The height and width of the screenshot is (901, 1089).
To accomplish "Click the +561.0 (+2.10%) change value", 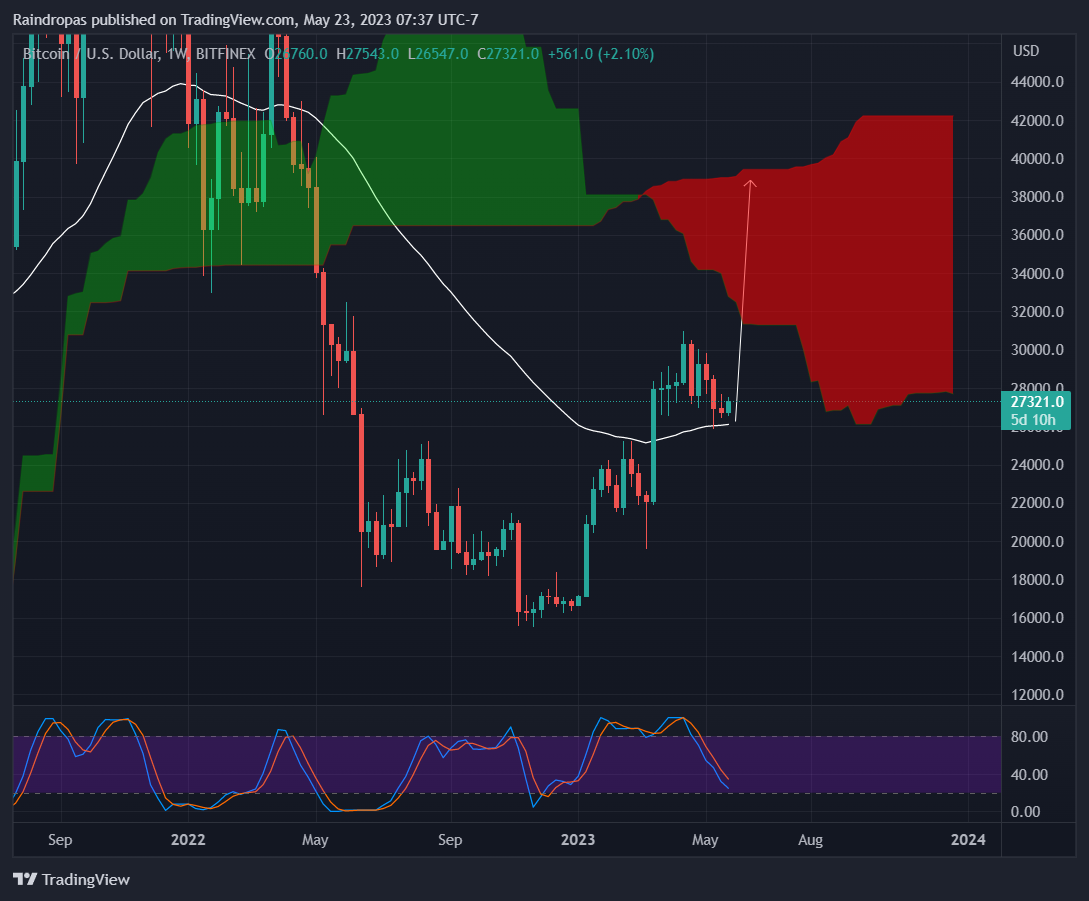I will [x=601, y=54].
